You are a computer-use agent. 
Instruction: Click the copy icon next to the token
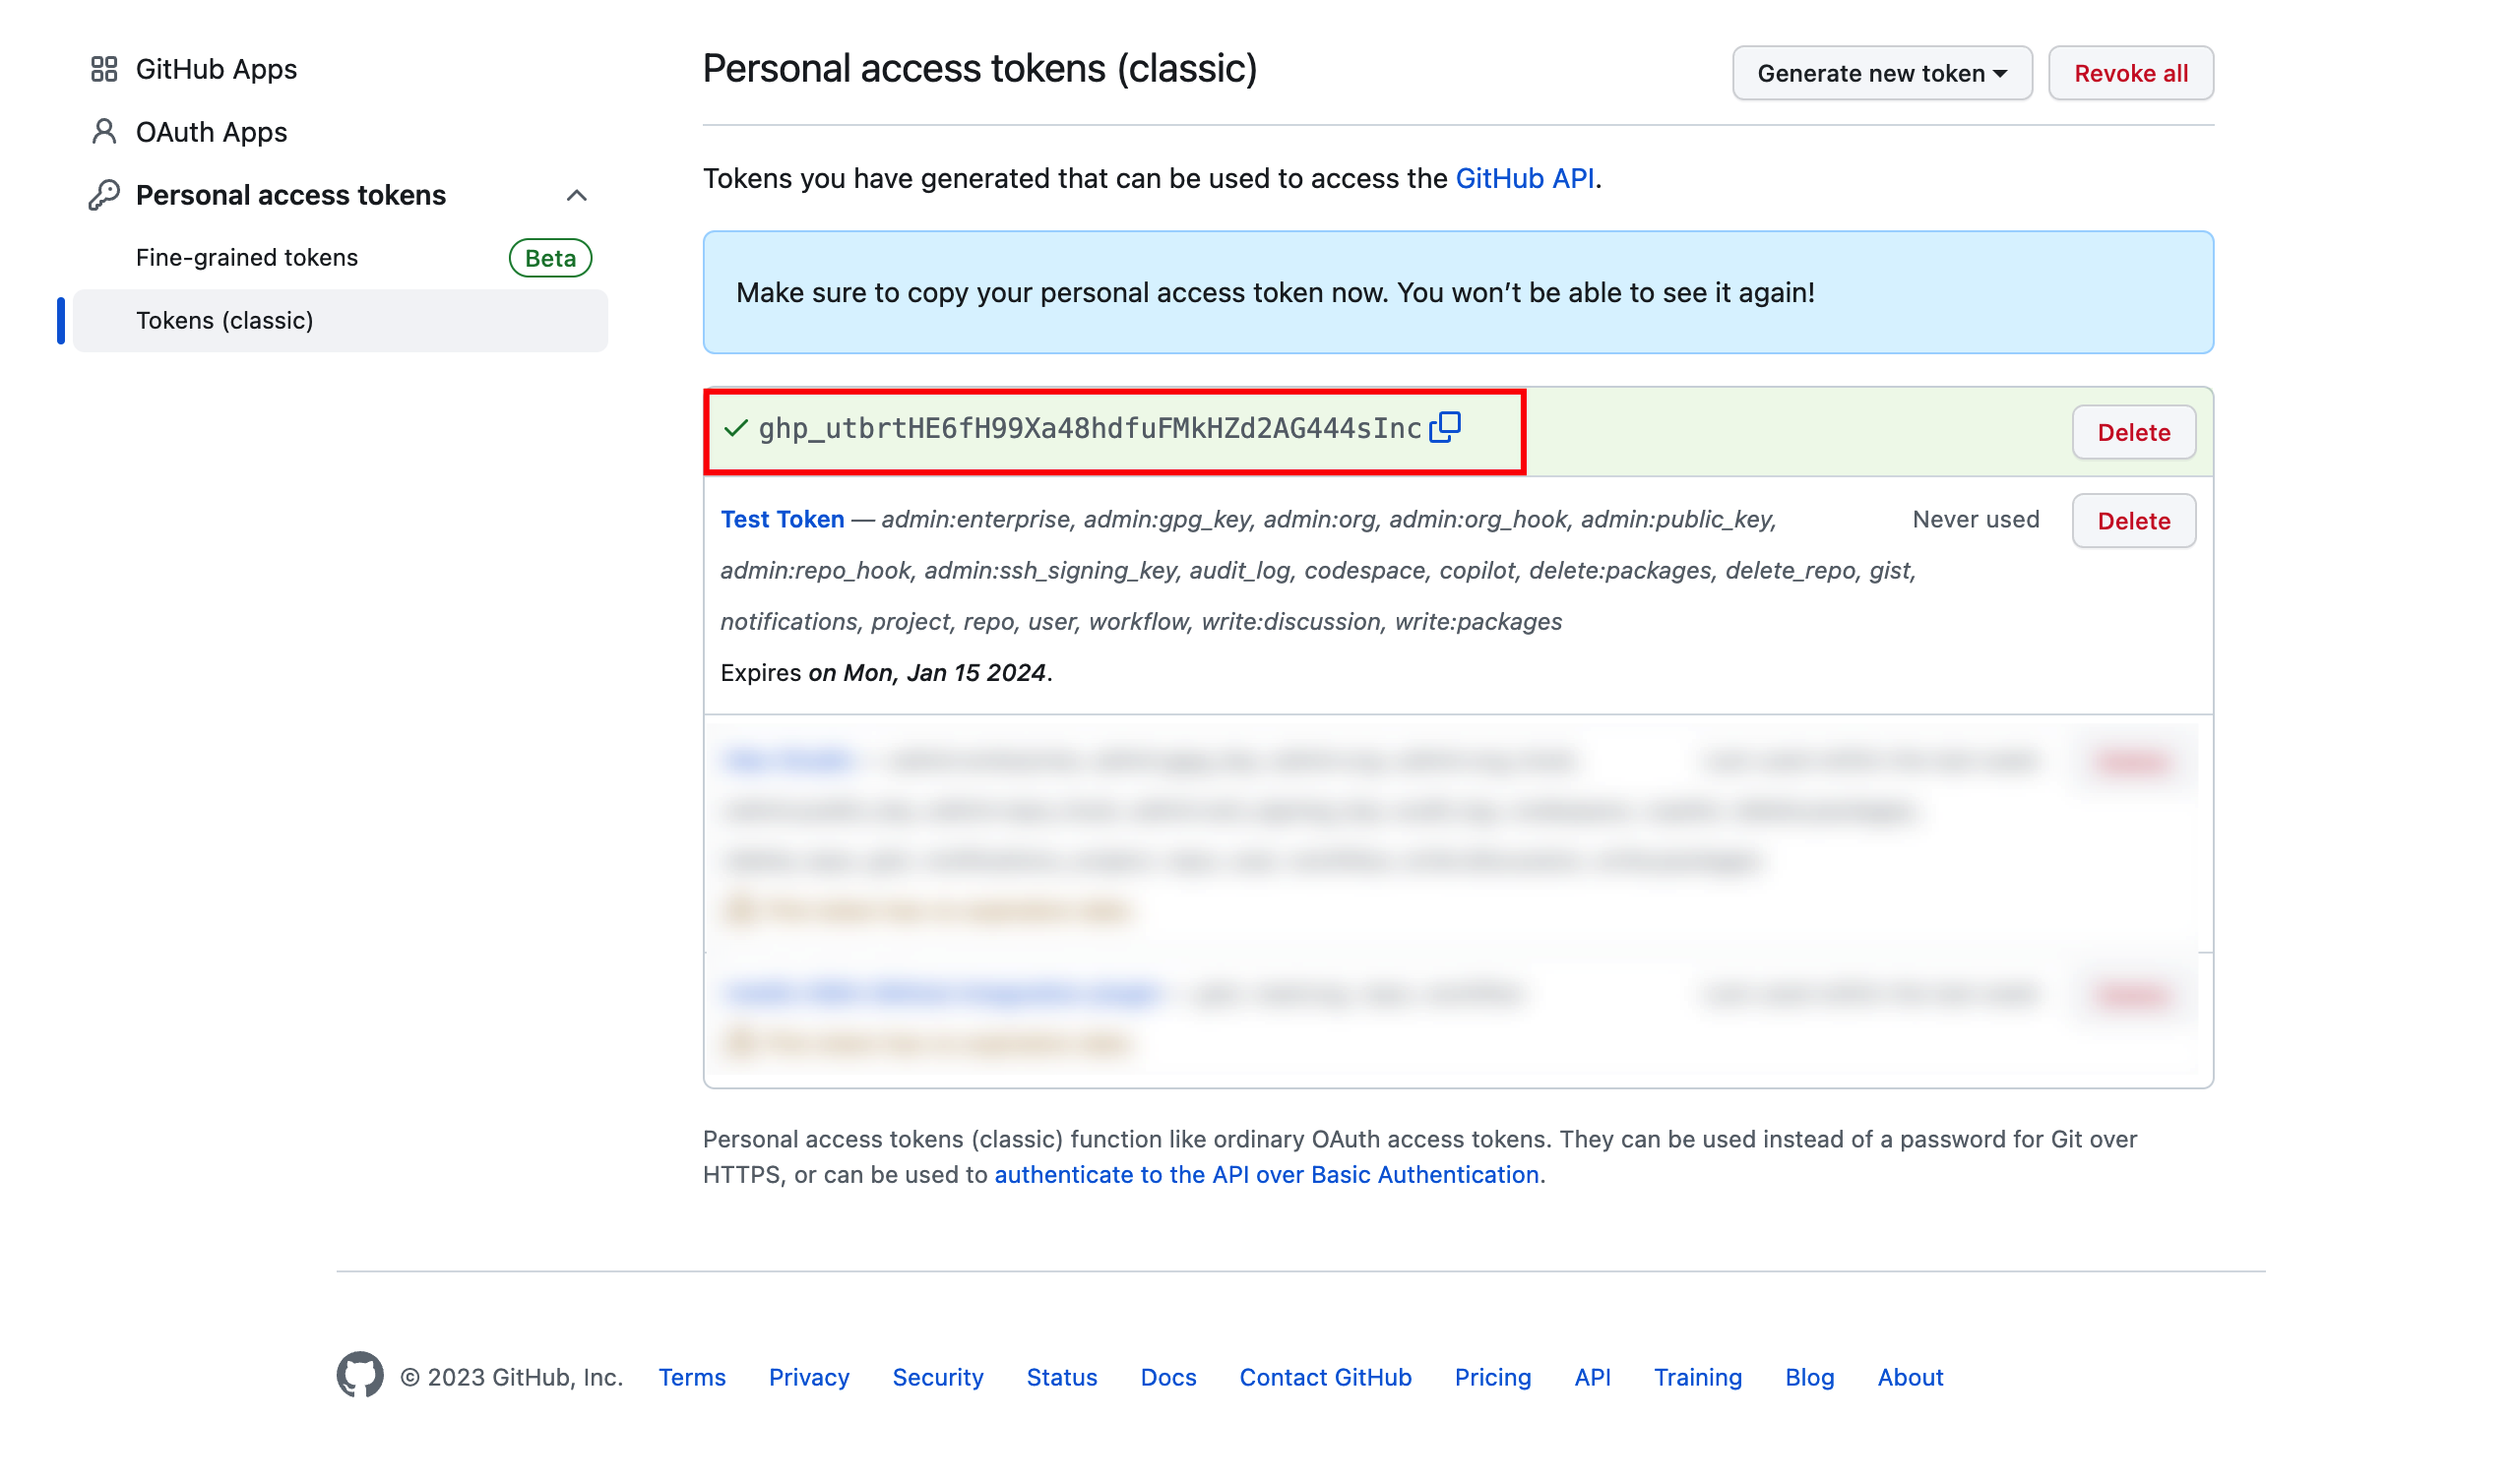point(1446,429)
